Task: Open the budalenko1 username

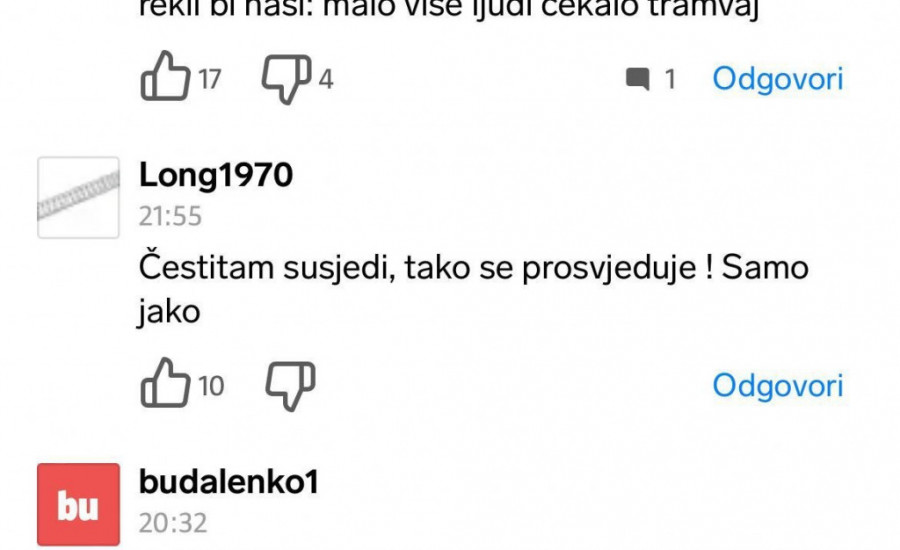Action: [x=228, y=481]
